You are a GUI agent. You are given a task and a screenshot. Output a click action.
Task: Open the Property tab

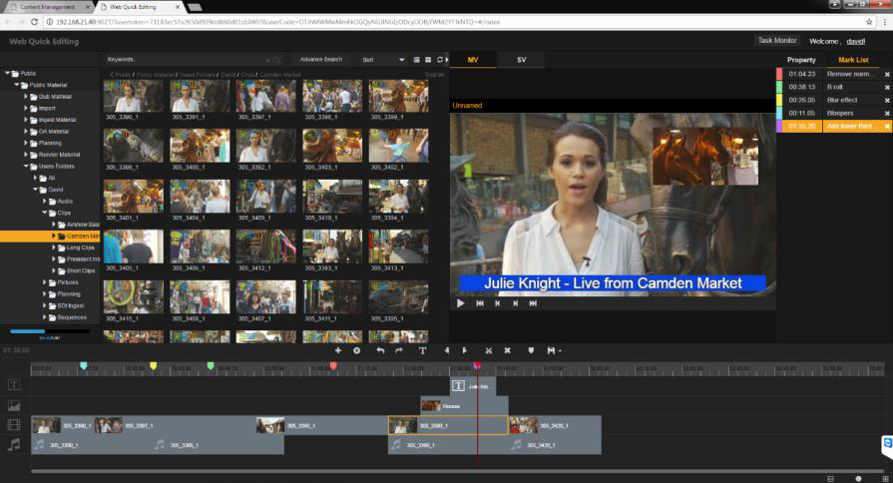(801, 60)
